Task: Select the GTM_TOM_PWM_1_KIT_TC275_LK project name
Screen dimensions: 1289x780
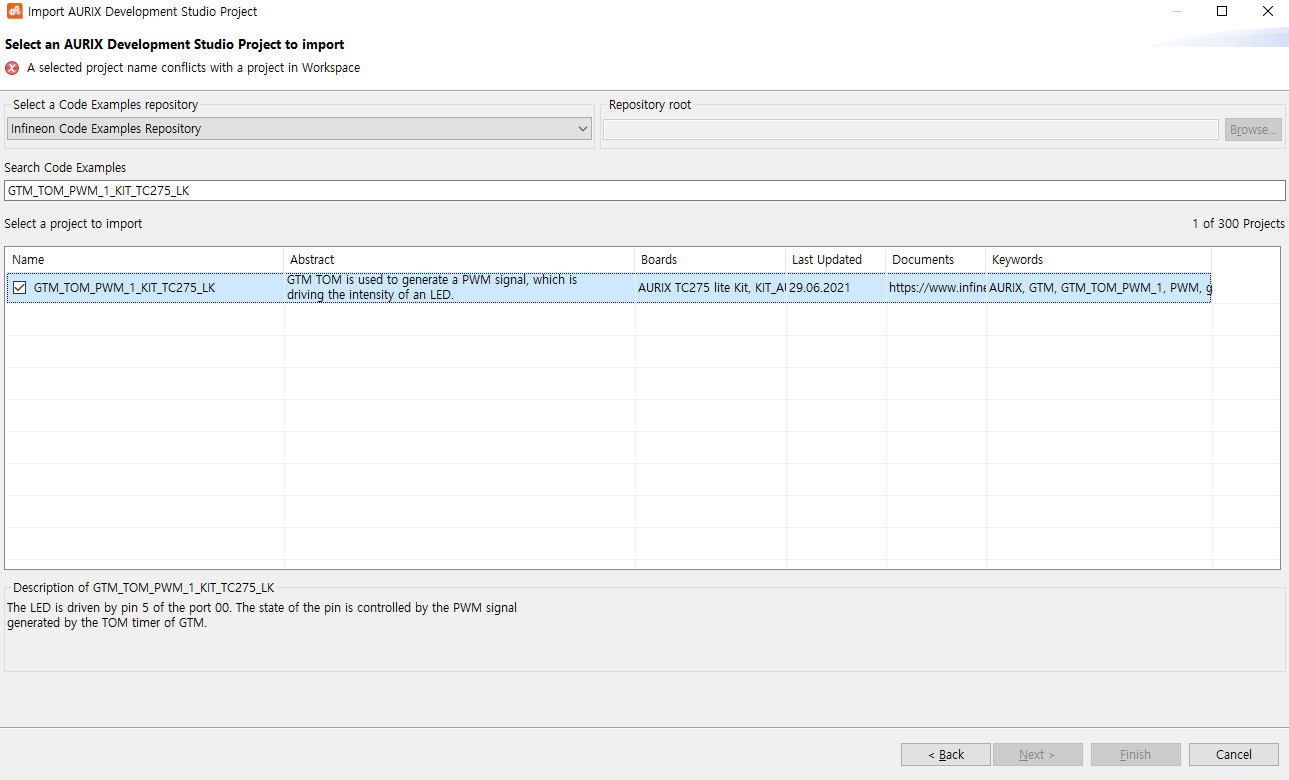Action: point(124,288)
